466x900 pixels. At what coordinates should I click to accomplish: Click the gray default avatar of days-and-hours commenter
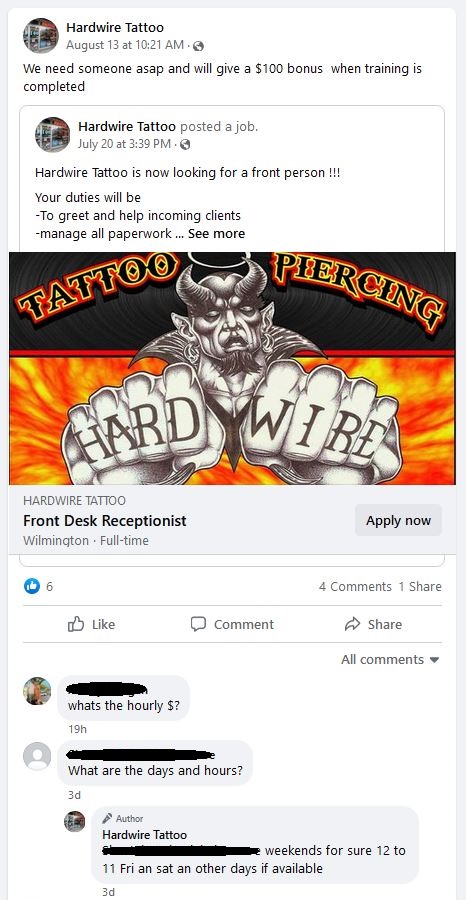coord(37,756)
